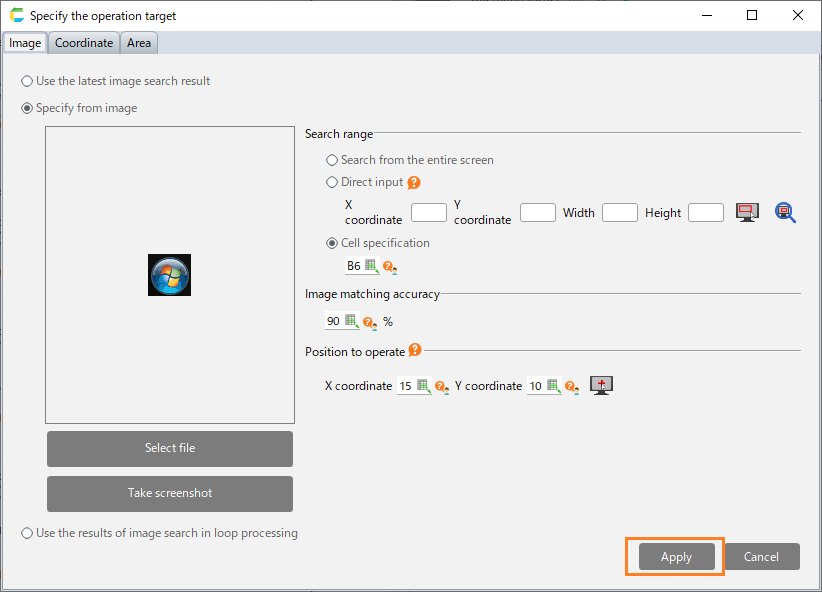822x592 pixels.
Task: Select 'Use the results of image search in loop processing'
Action: pyautogui.click(x=27, y=534)
